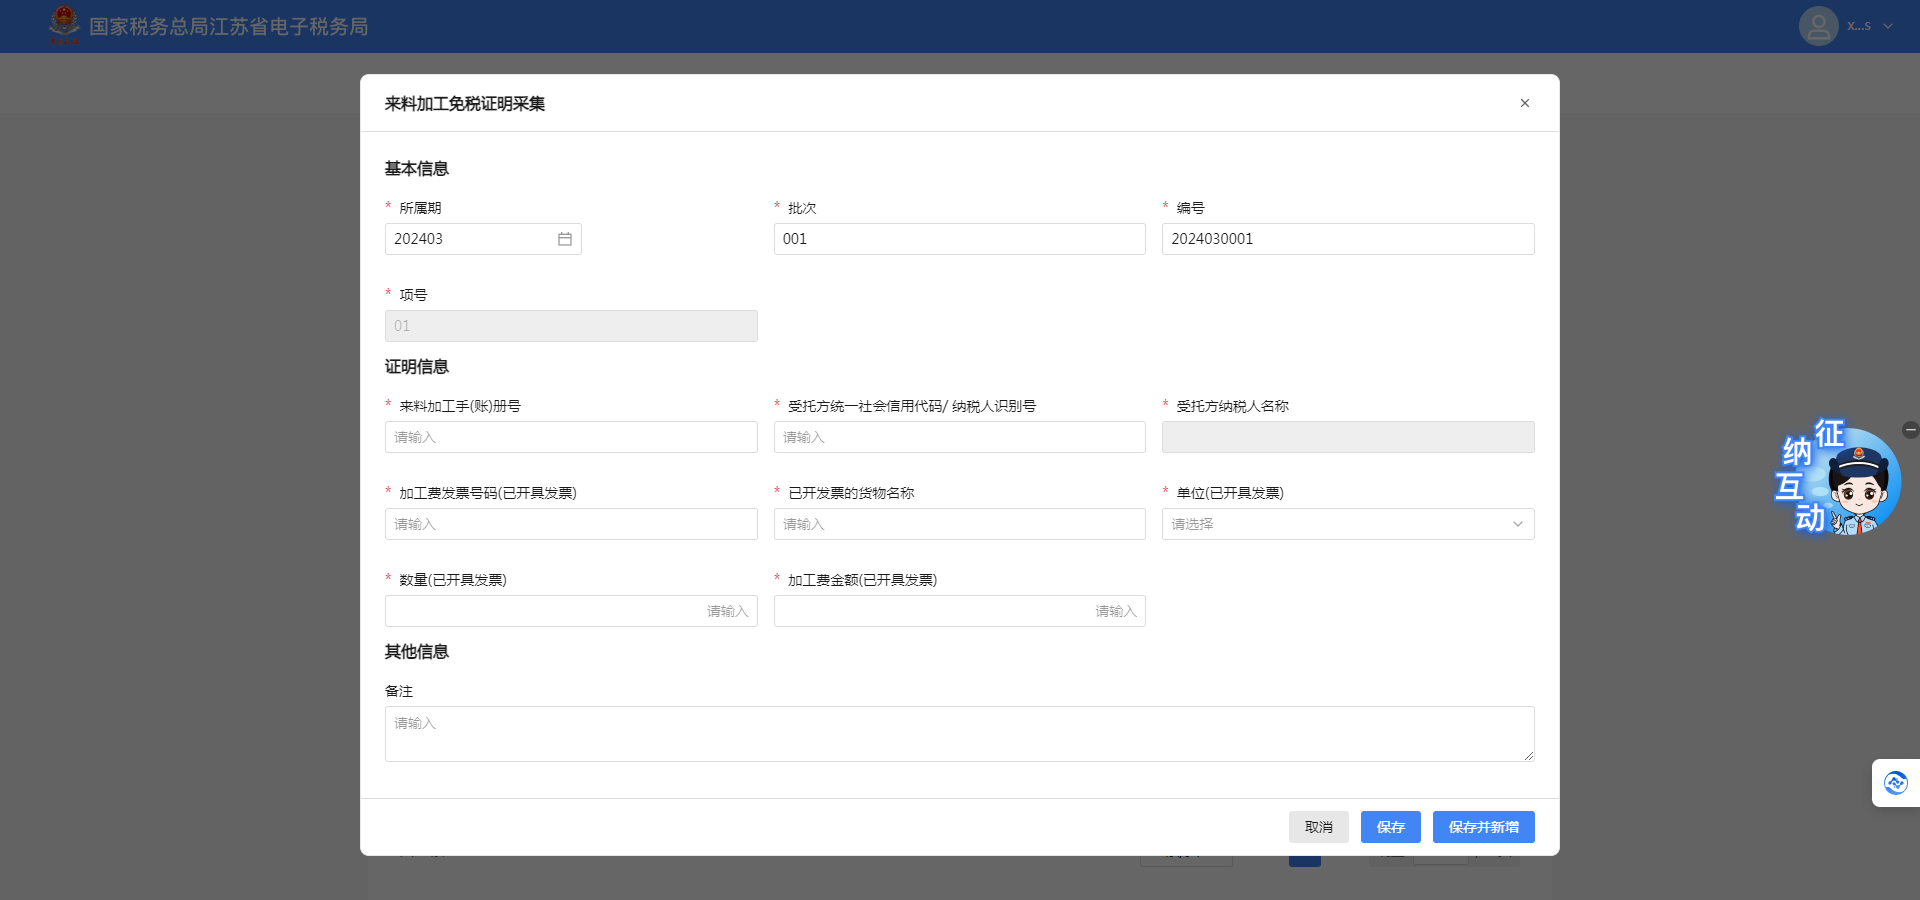Image resolution: width=1920 pixels, height=900 pixels.
Task: Focus the 批次 input field
Action: [x=959, y=239]
